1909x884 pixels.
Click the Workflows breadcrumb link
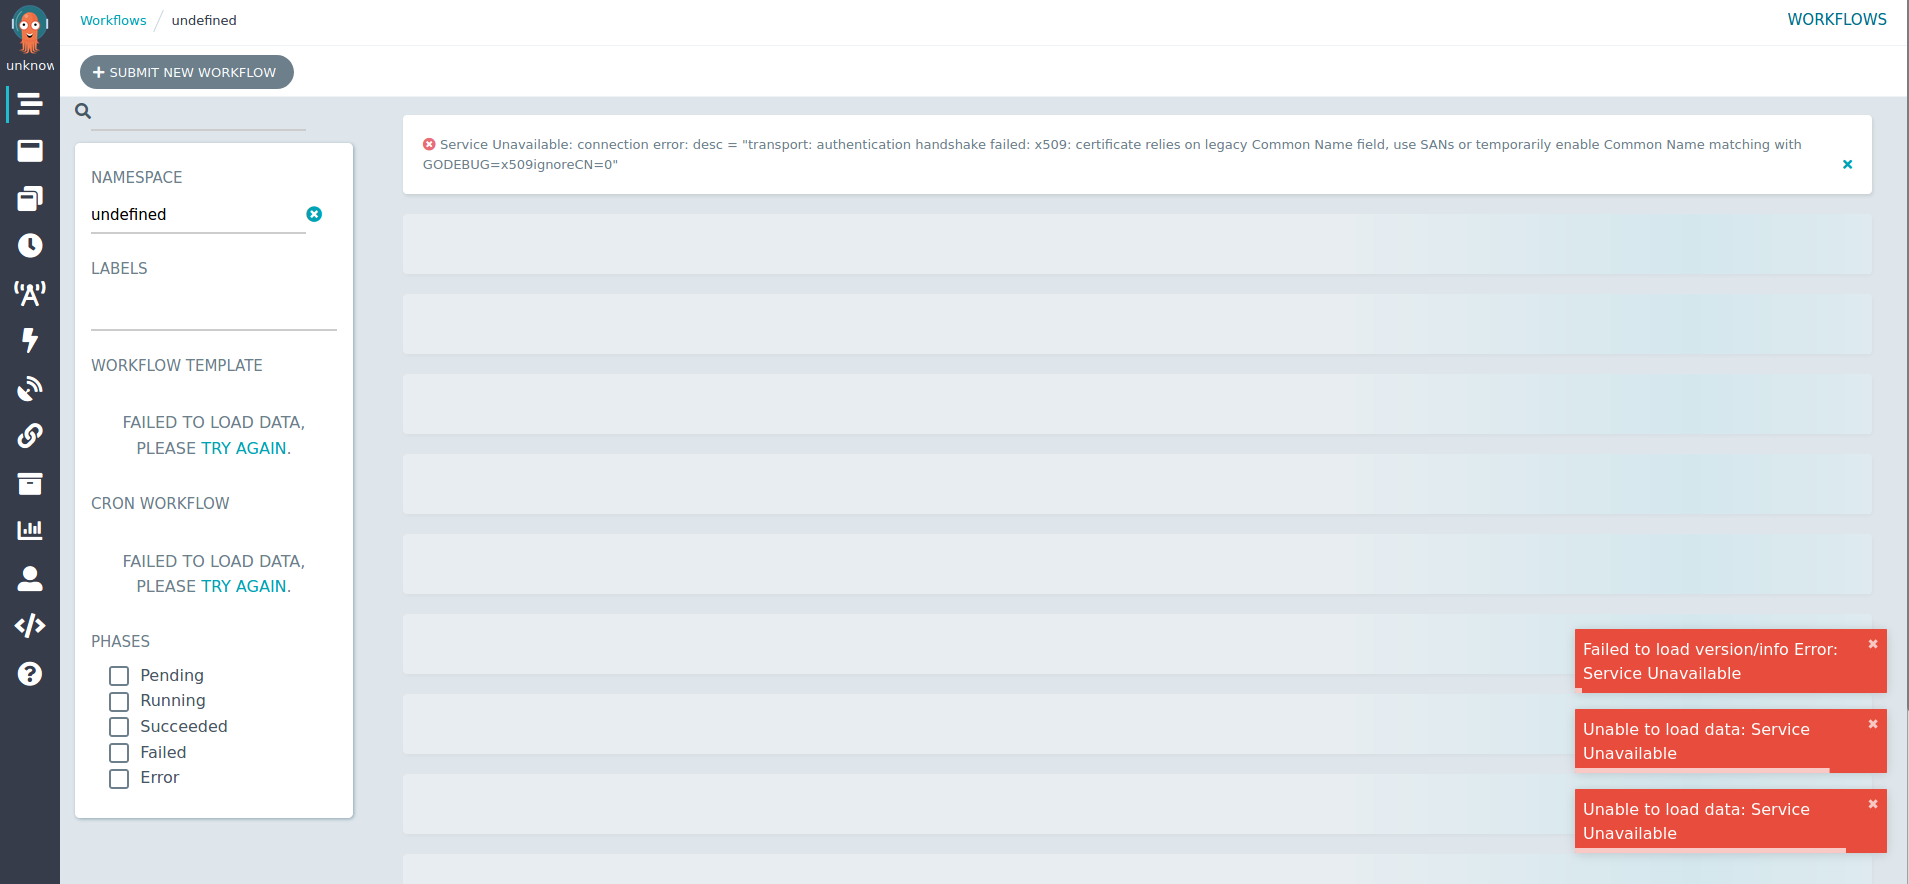113,20
